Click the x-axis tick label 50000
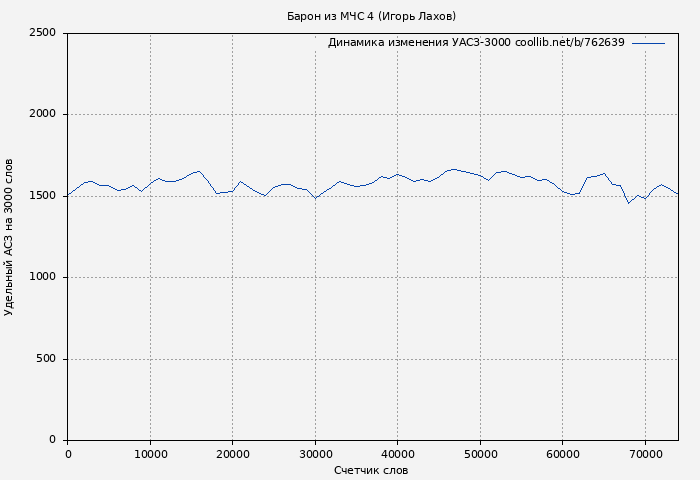Viewport: 700px width, 480px height. (x=480, y=455)
